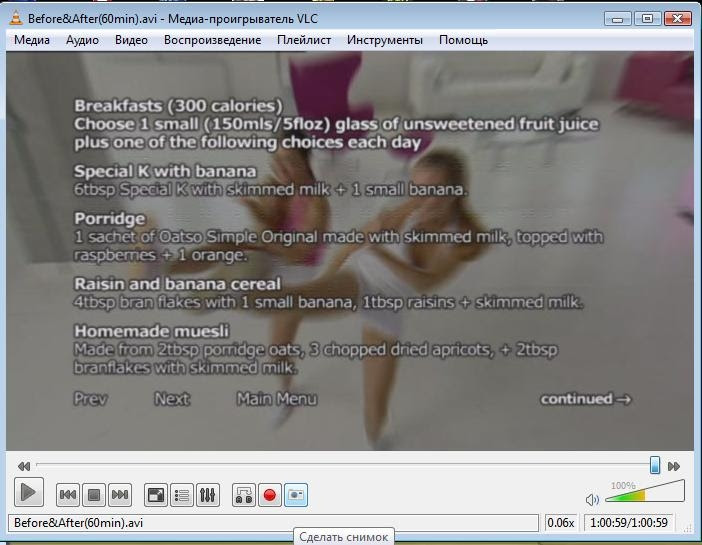Show the playlist panel icon

coord(182,495)
